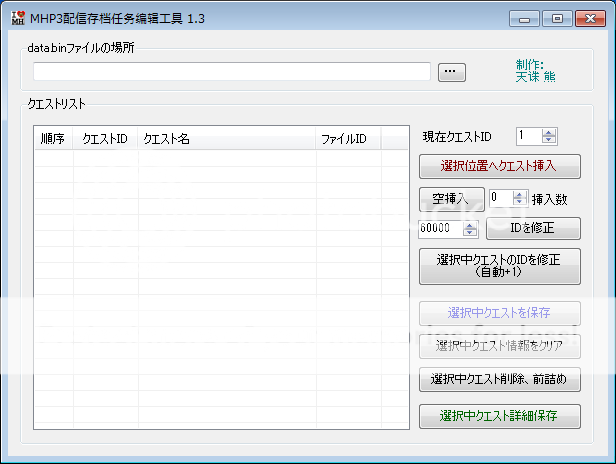The height and width of the screenshot is (464, 616).
Task: Sort by 順序 column header
Action: pyautogui.click(x=53, y=138)
